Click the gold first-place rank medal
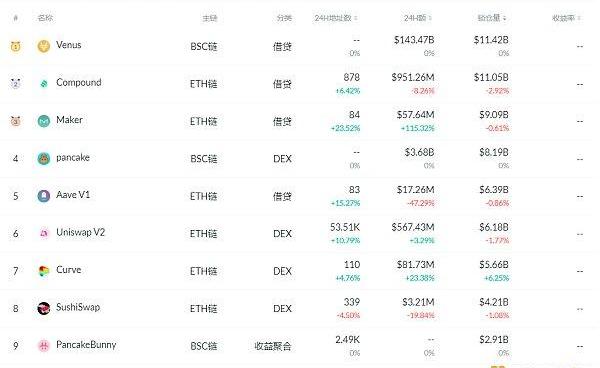Image resolution: width=600 pixels, height=368 pixels. point(16,46)
